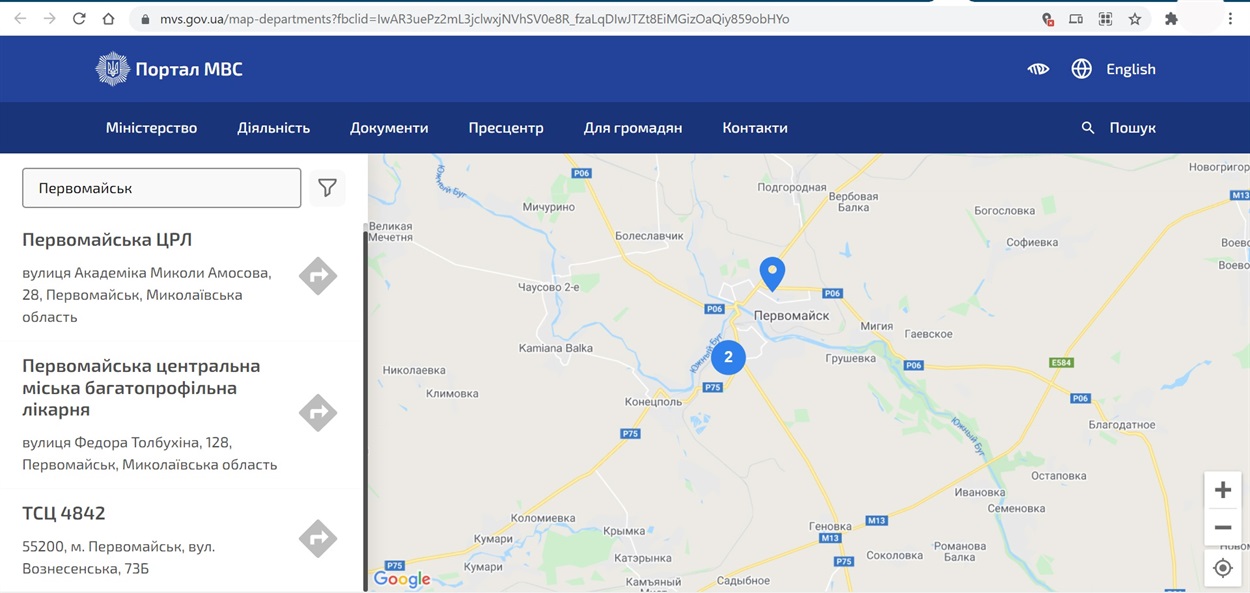1250x593 pixels.
Task: Click the Грушевка label on the map
Action: pos(851,358)
